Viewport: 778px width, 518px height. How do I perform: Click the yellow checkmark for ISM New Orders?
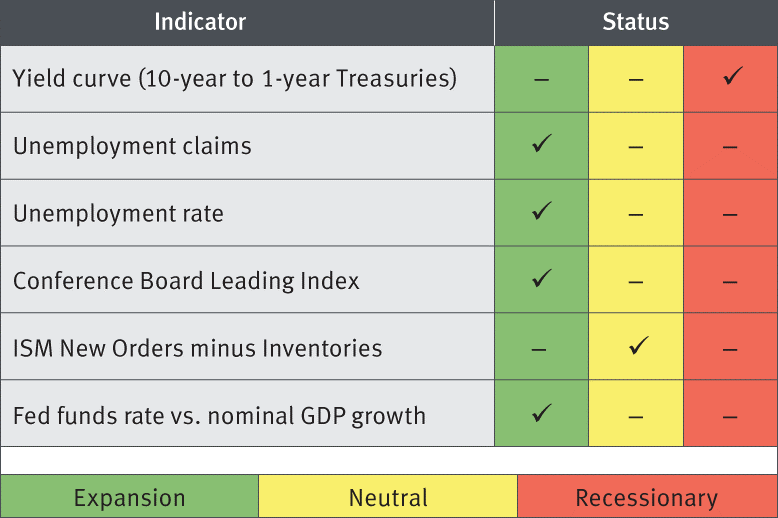[x=636, y=347]
